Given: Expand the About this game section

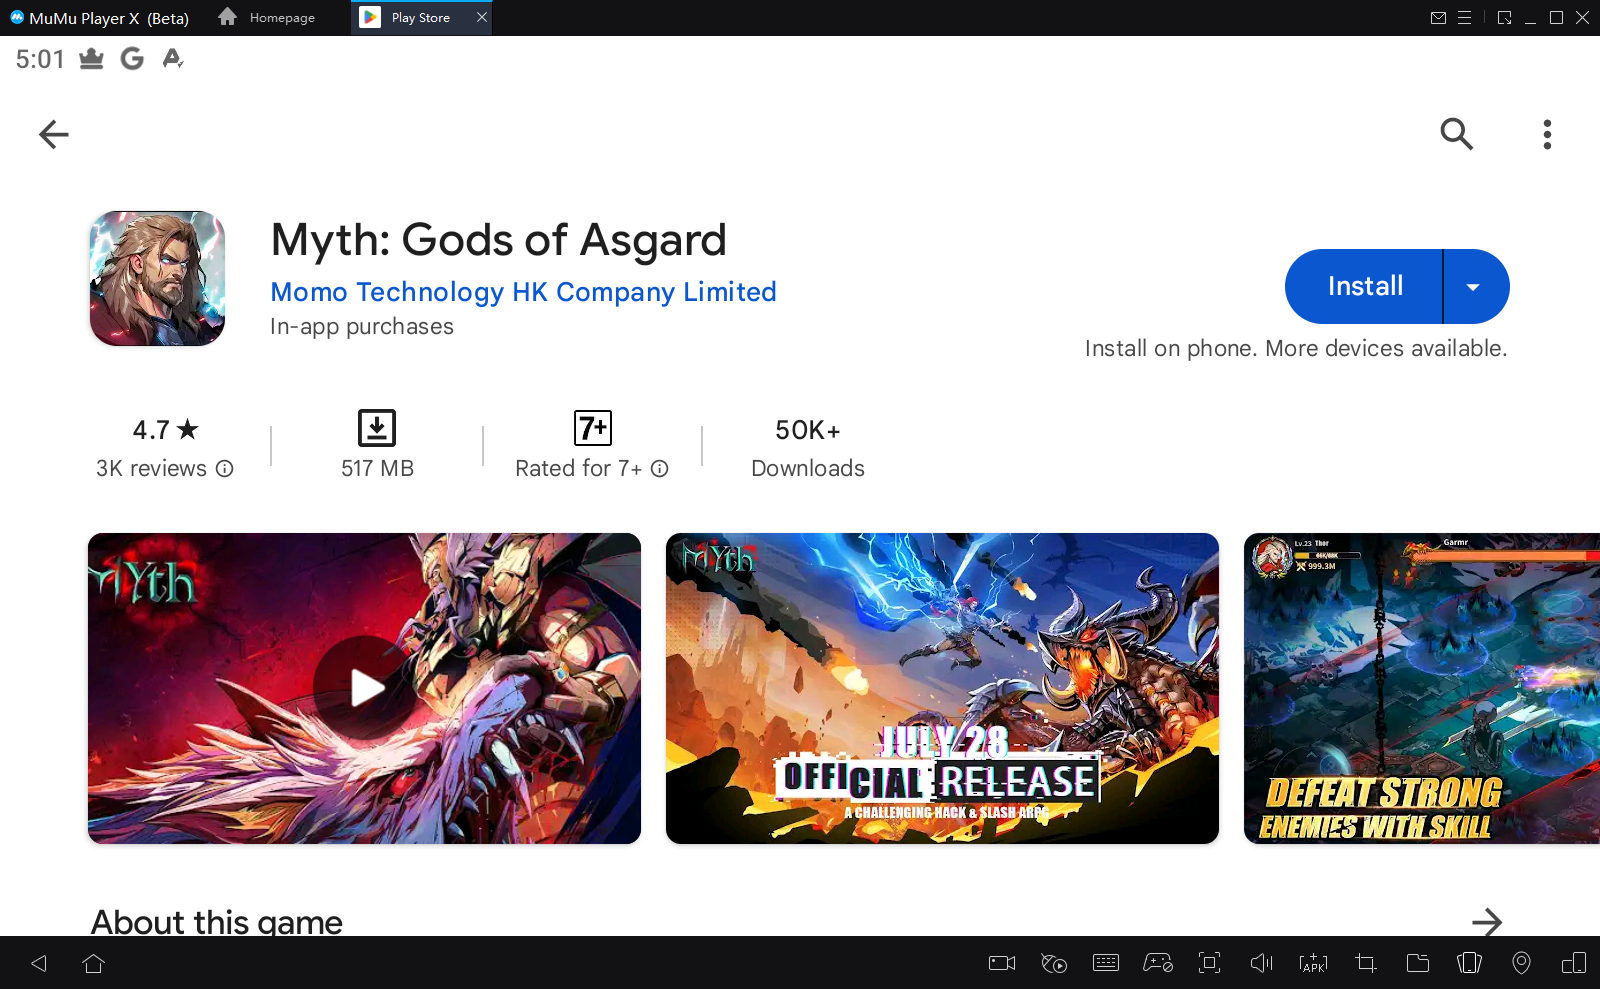Looking at the screenshot, I should click(x=1489, y=922).
